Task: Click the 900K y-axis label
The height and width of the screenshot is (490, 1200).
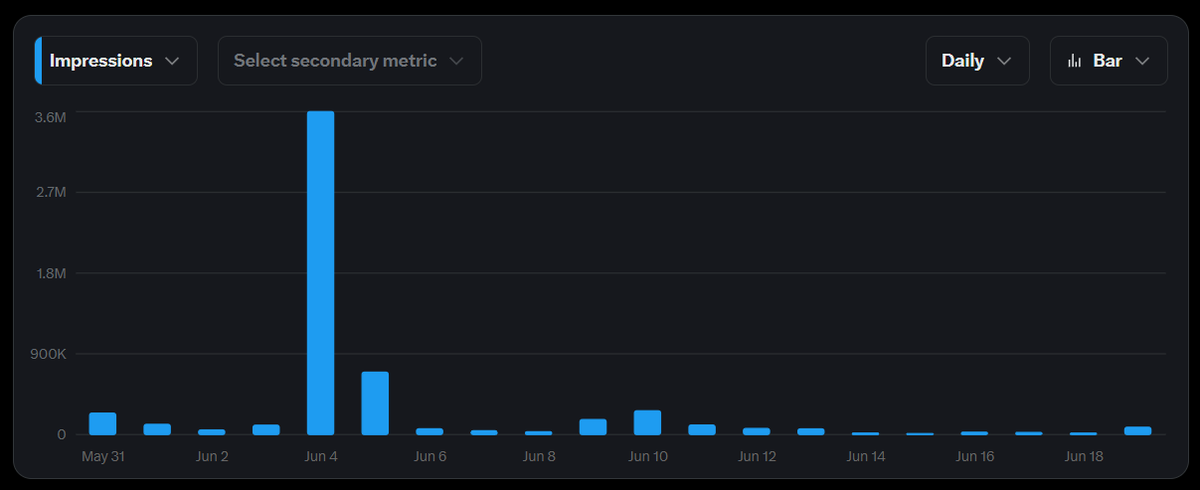Action: [48, 354]
